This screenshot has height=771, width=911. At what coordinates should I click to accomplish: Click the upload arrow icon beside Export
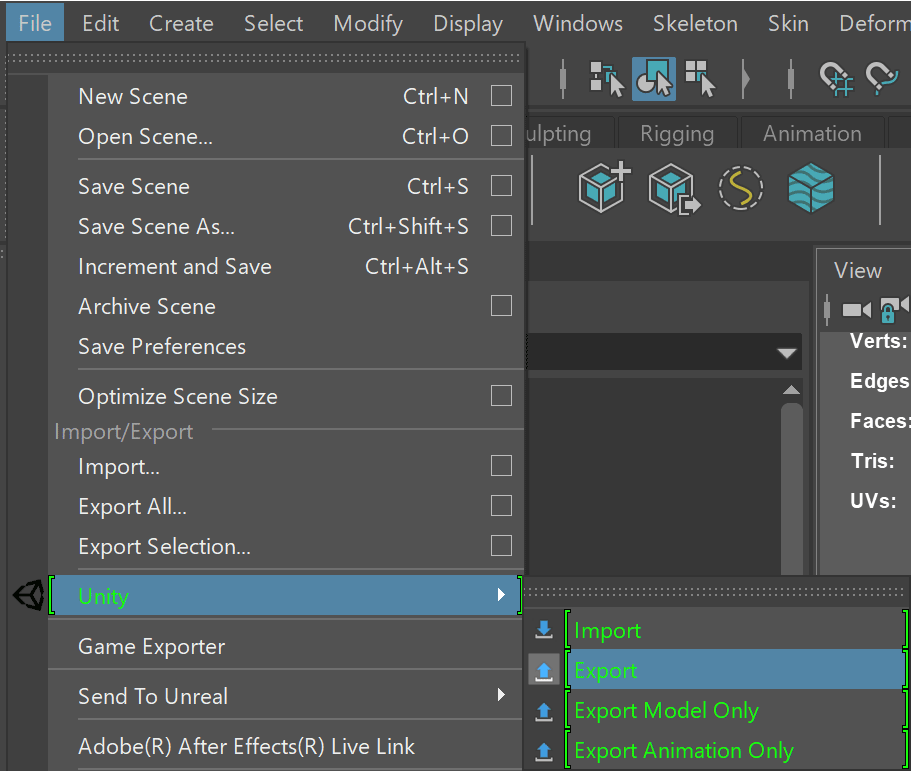coord(544,670)
